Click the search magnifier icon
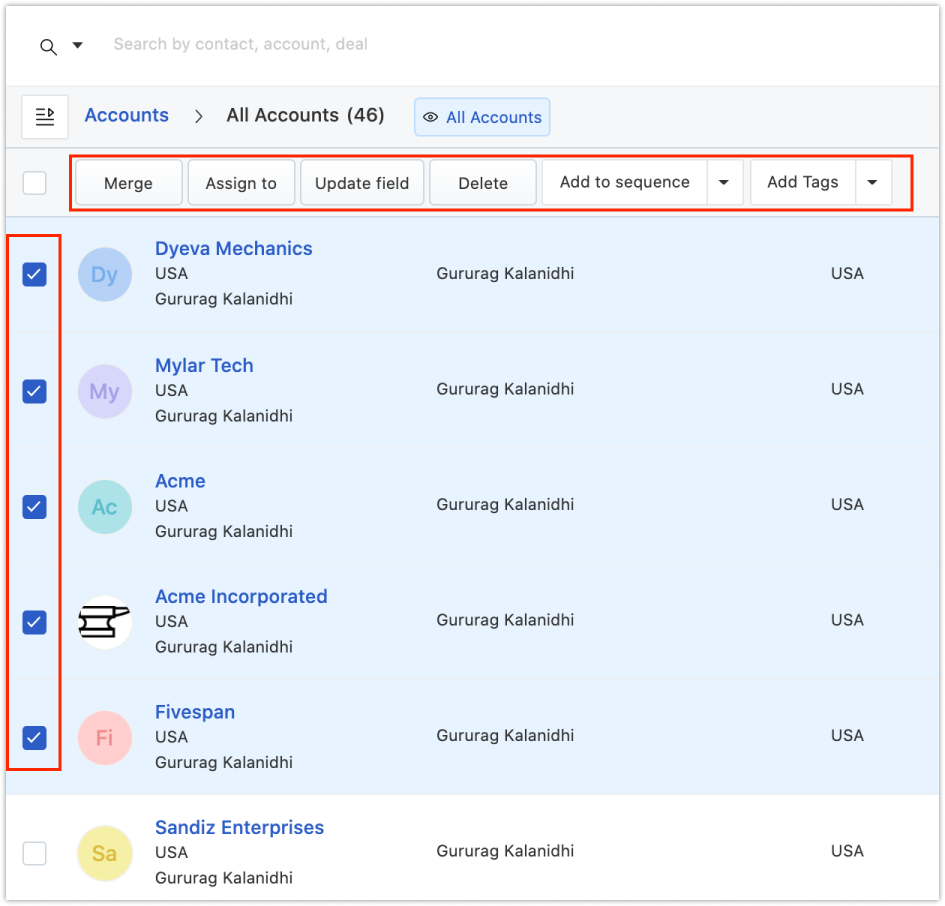The height and width of the screenshot is (906, 945). [48, 46]
